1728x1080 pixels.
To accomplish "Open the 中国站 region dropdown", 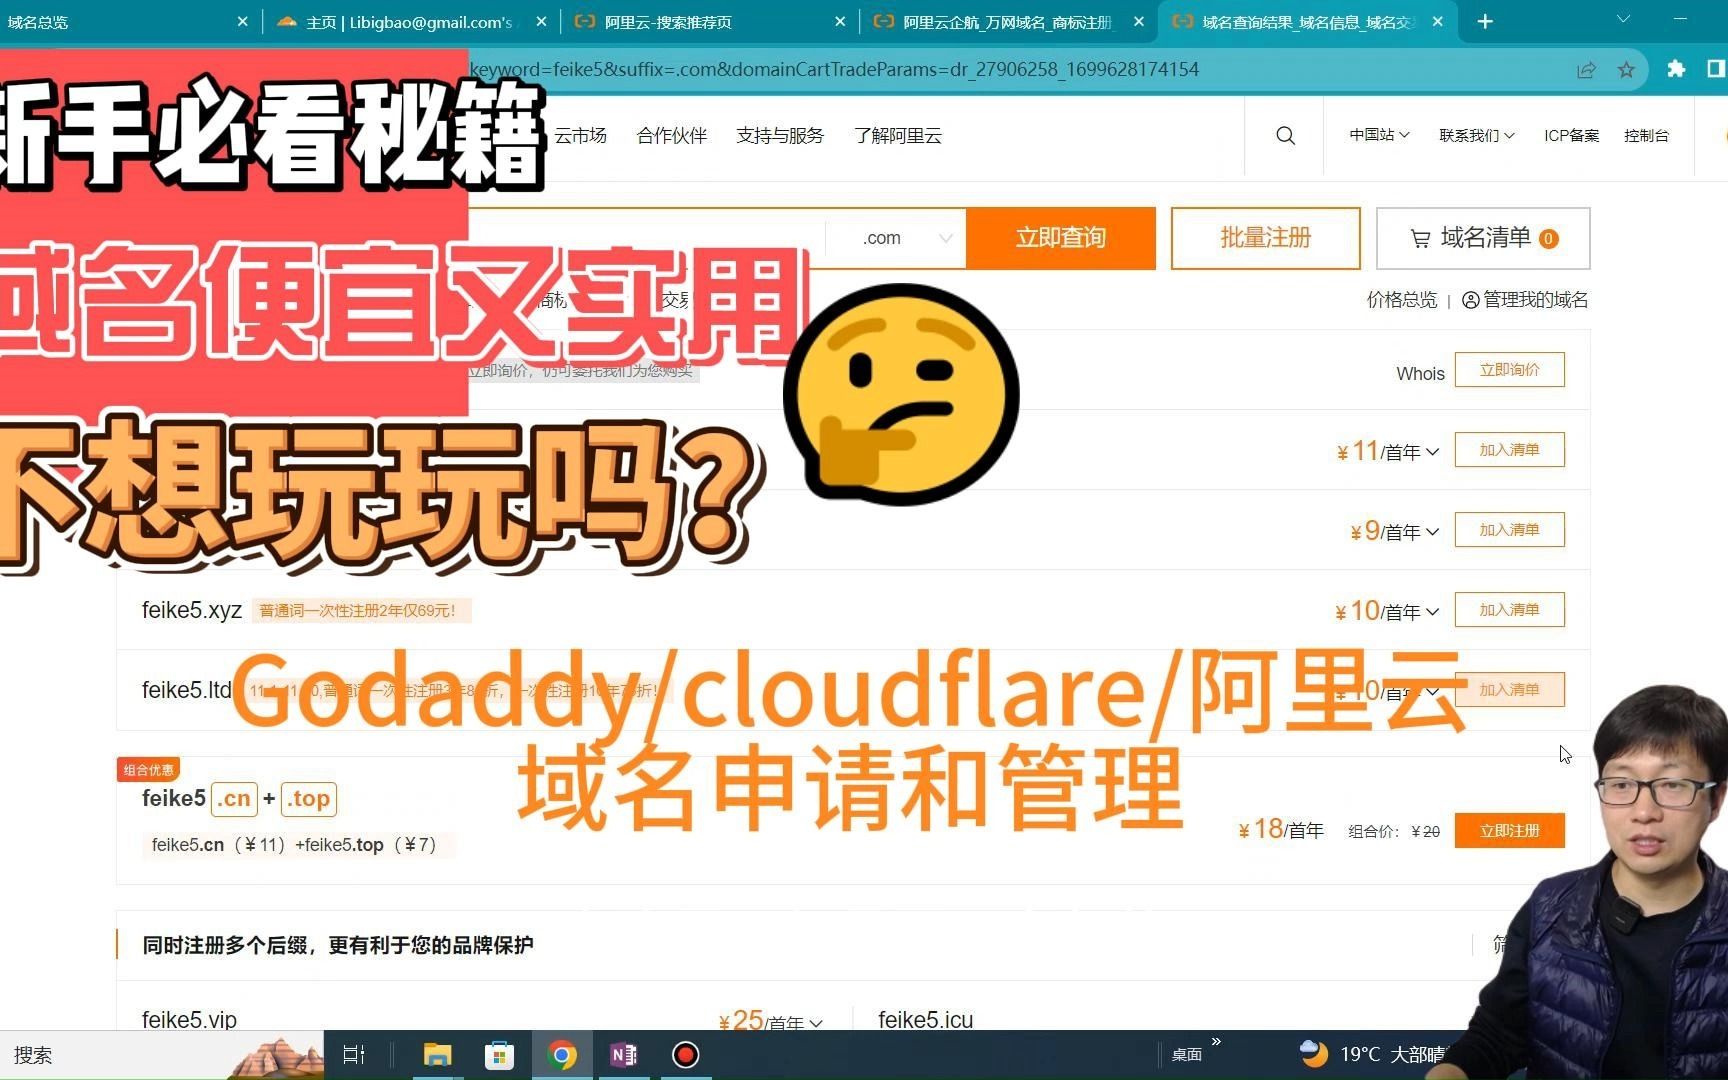I will pyautogui.click(x=1378, y=135).
